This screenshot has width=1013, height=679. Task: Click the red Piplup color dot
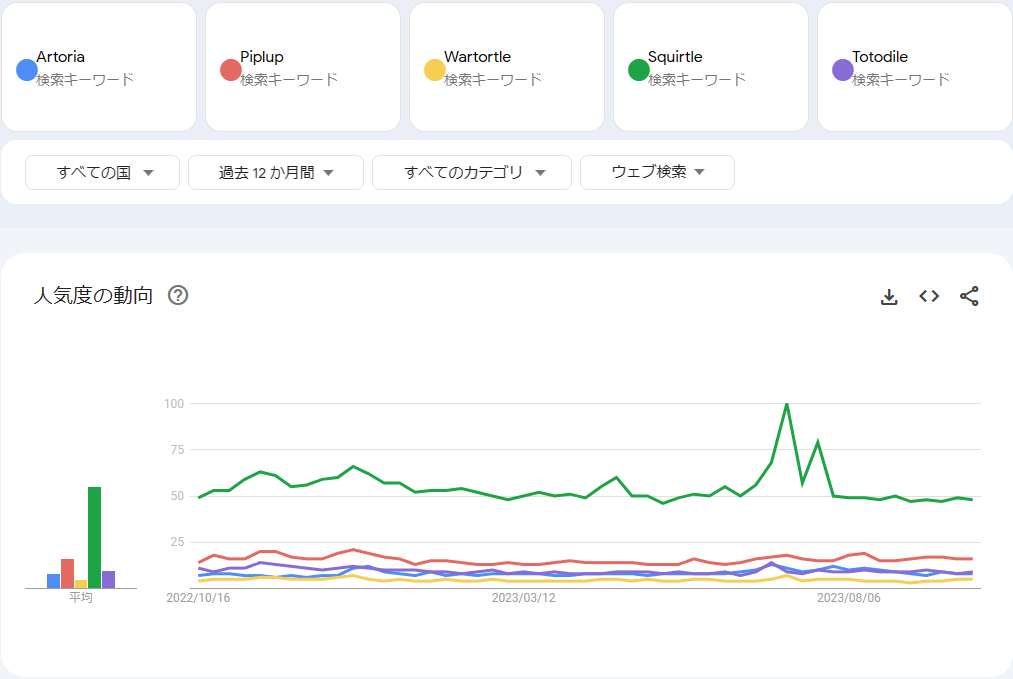click(231, 70)
